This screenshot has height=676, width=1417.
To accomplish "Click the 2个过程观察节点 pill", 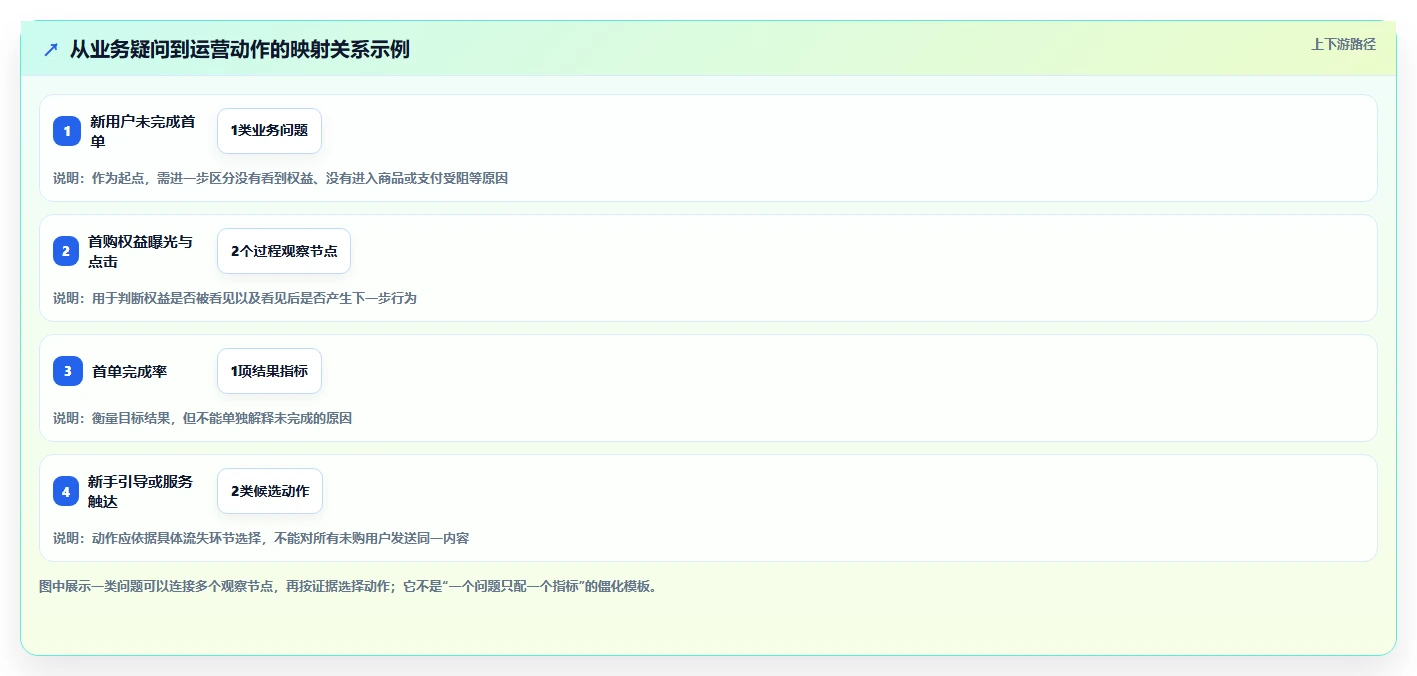I will pos(284,251).
